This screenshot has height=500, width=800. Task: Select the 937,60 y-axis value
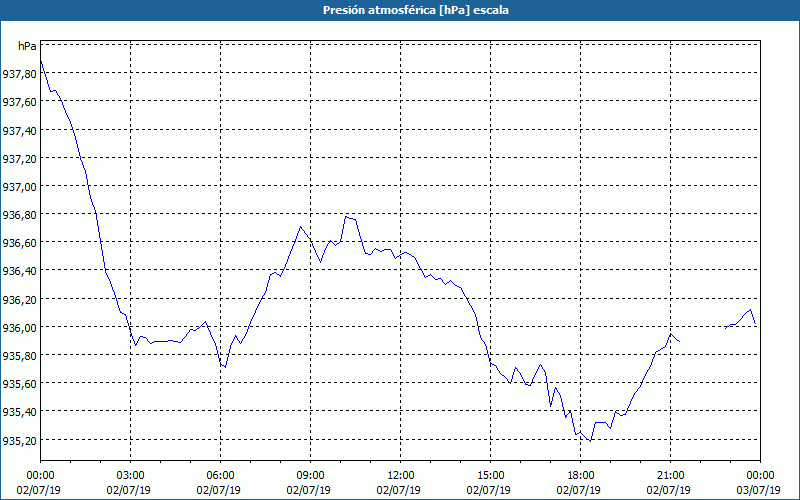[19, 102]
